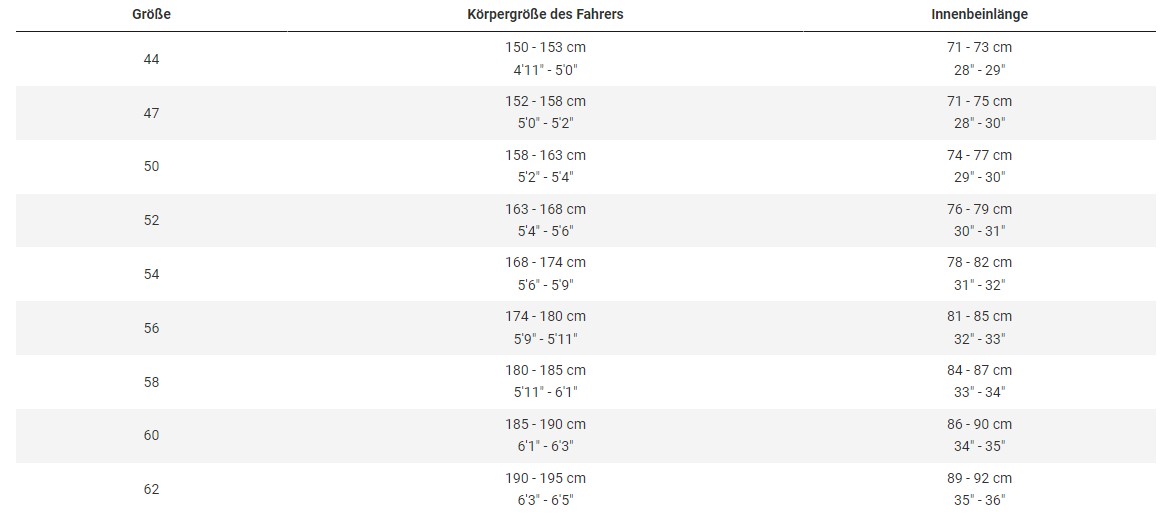Image resolution: width=1171 pixels, height=517 pixels.
Task: Select the size 47 row cell
Action: (x=152, y=113)
